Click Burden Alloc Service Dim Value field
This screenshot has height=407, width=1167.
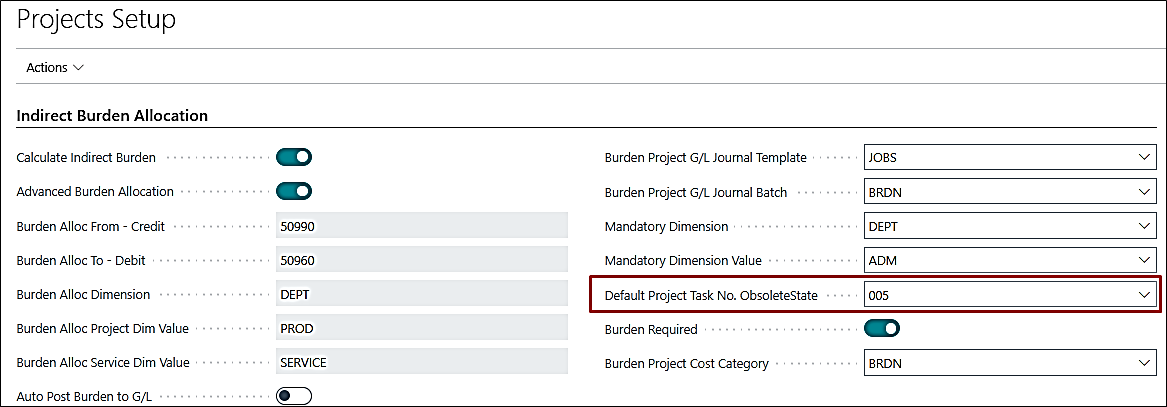[421, 362]
